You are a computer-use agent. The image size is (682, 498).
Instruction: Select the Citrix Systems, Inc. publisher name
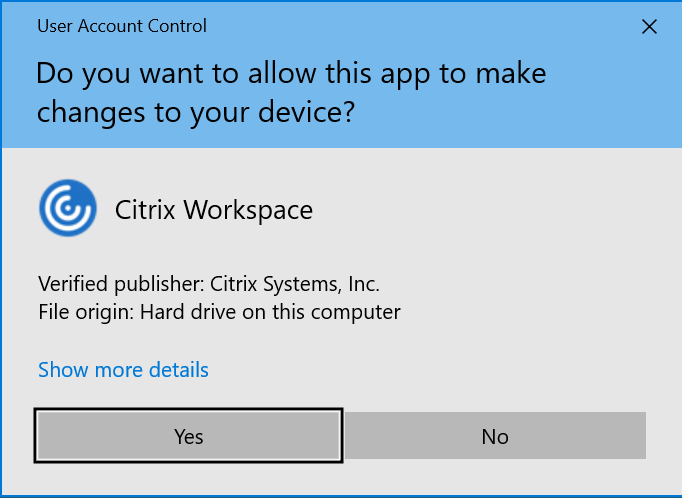295,284
